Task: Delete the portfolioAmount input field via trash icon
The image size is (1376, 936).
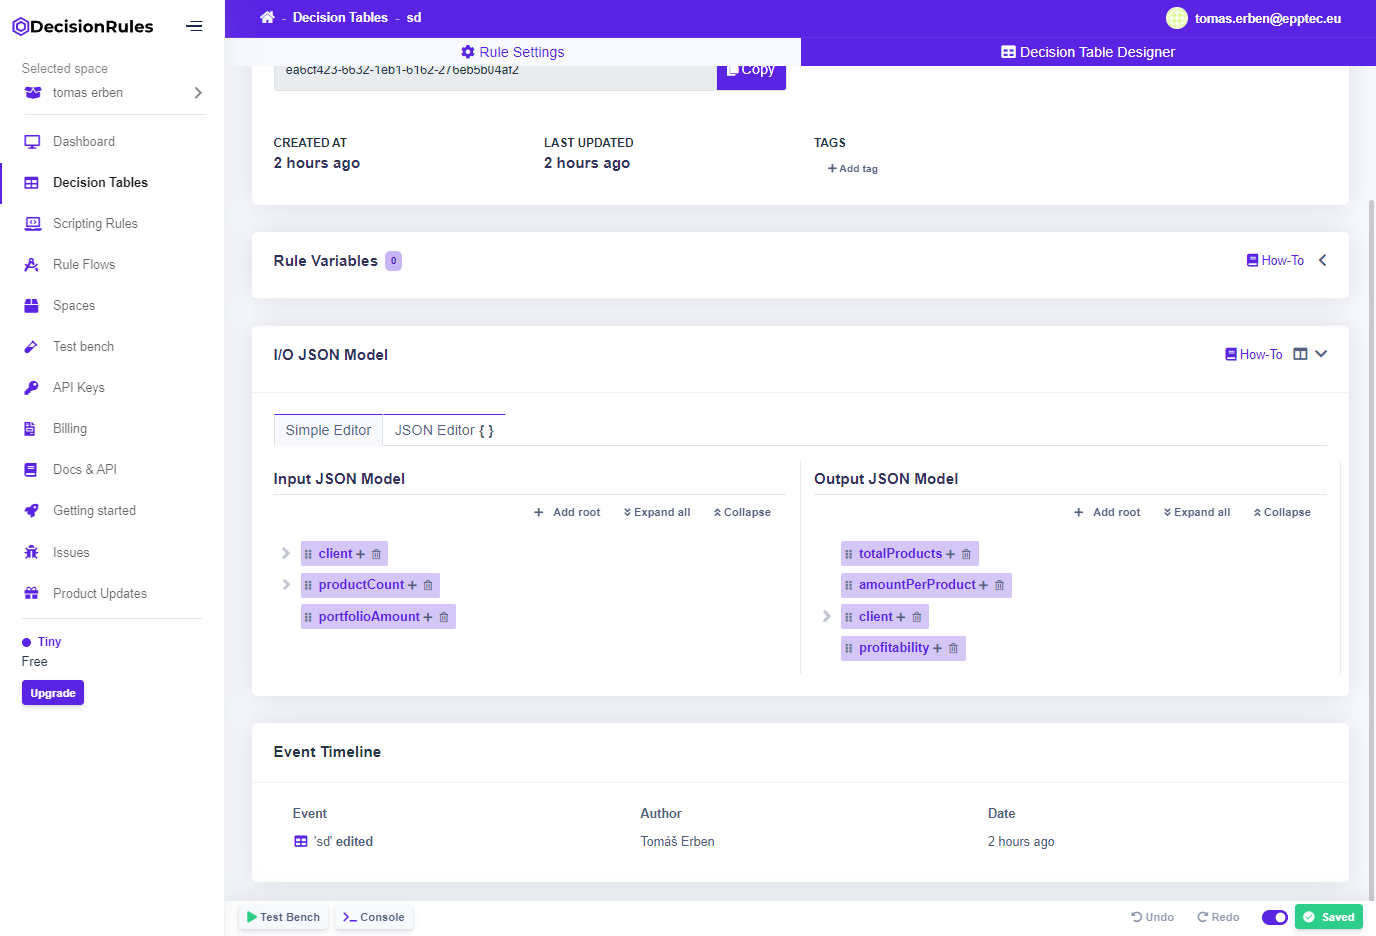Action: 444,617
